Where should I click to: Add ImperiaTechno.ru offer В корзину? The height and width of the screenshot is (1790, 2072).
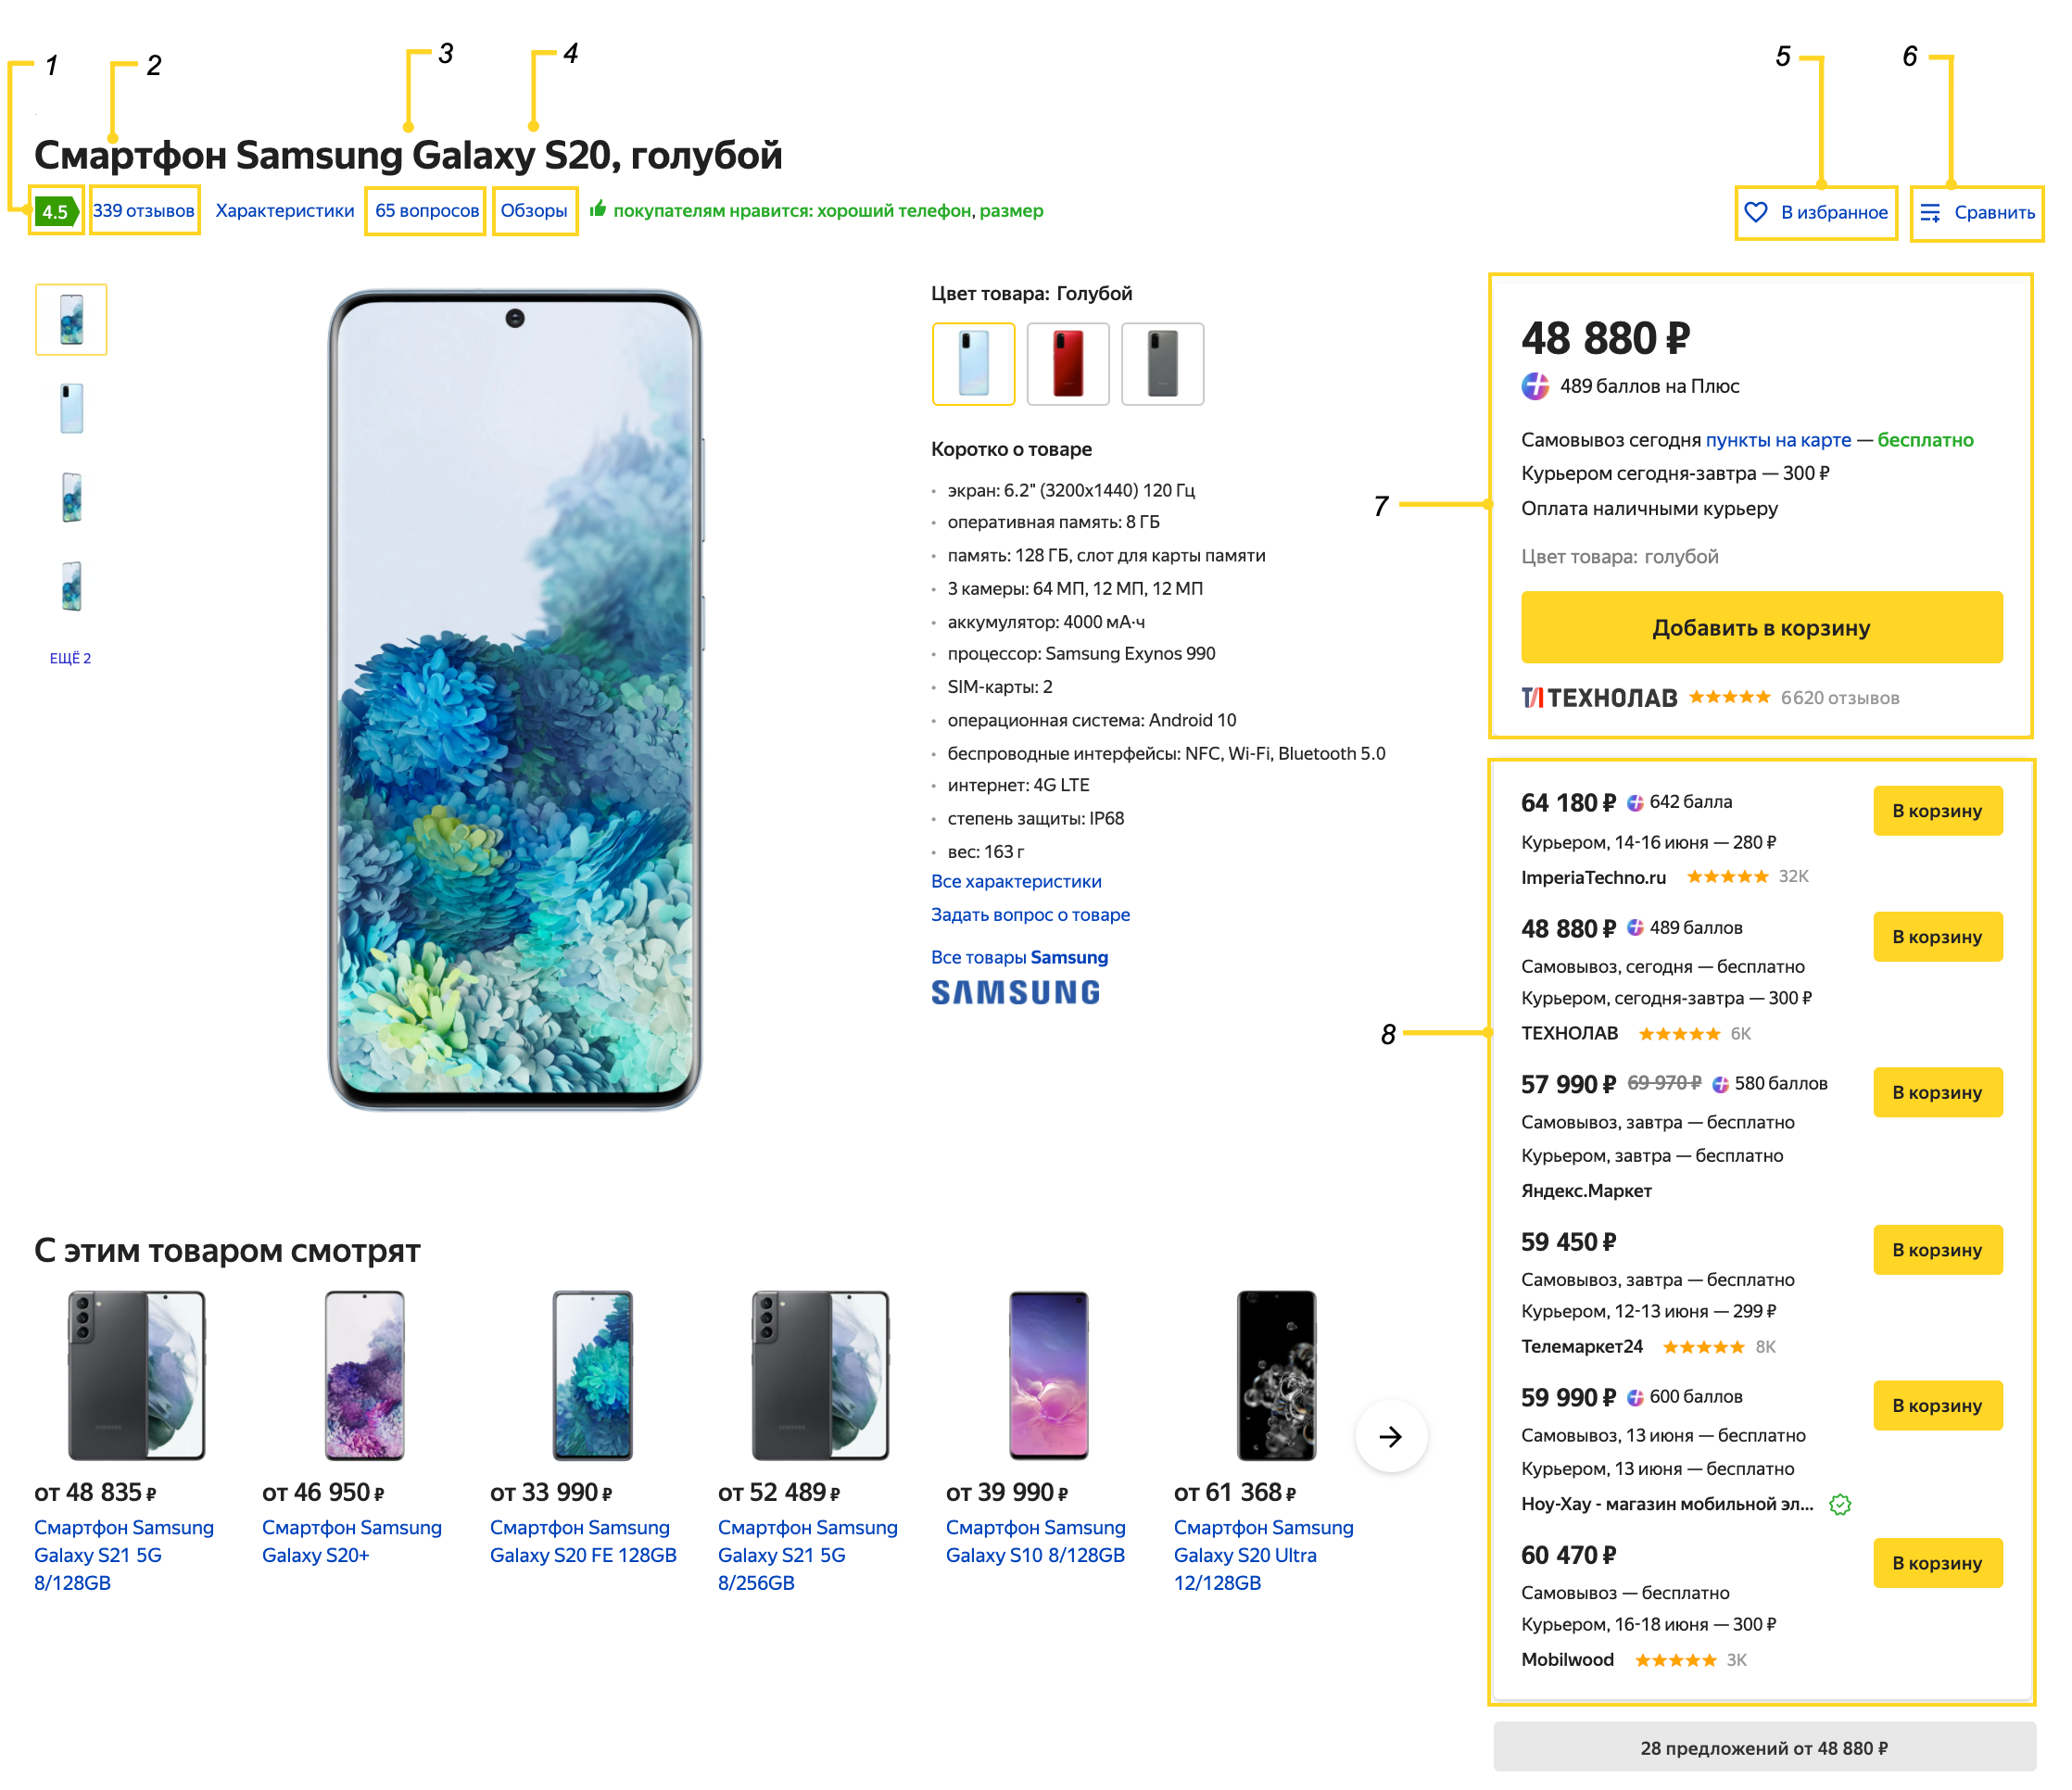1937,810
